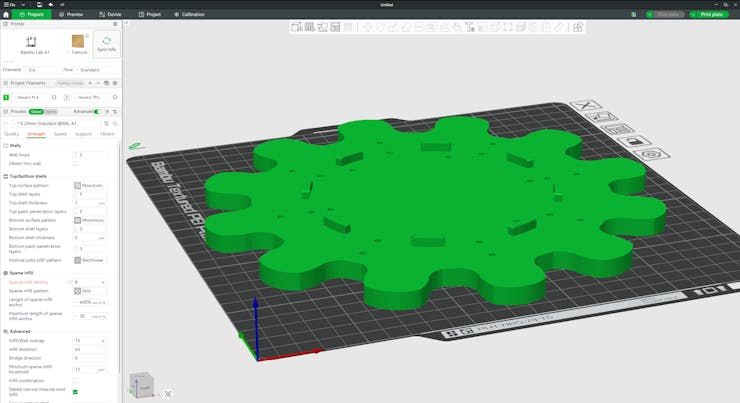Switch to the Preview tab
This screenshot has height=403, width=740.
[x=70, y=15]
